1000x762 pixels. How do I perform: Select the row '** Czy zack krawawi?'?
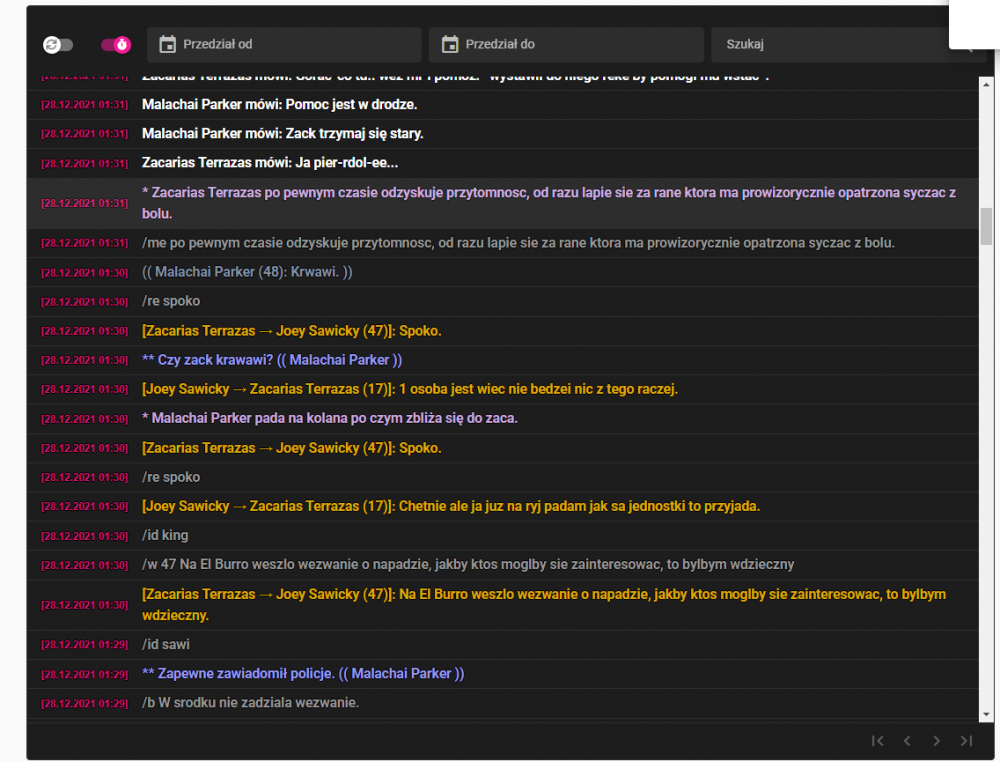coord(503,360)
